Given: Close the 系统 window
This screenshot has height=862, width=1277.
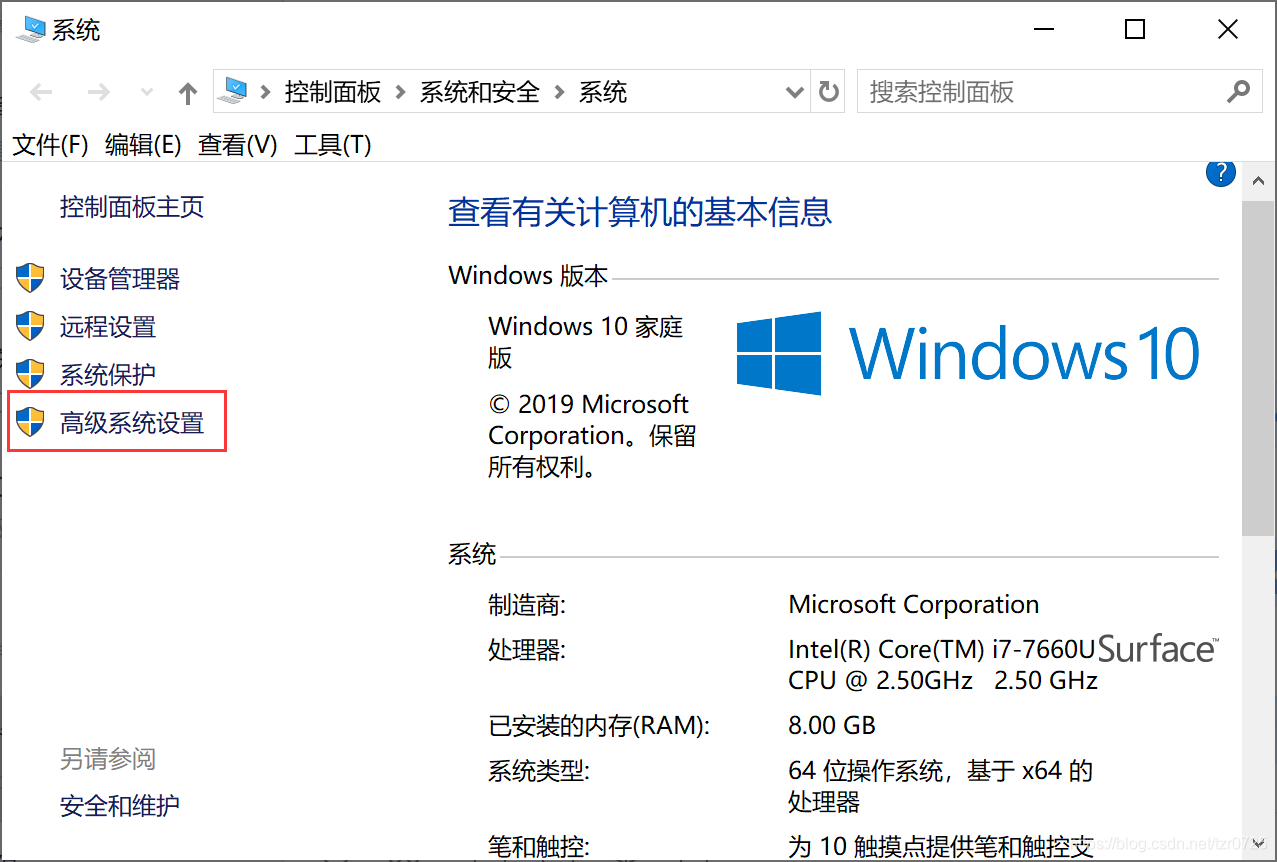Looking at the screenshot, I should coord(1228,30).
